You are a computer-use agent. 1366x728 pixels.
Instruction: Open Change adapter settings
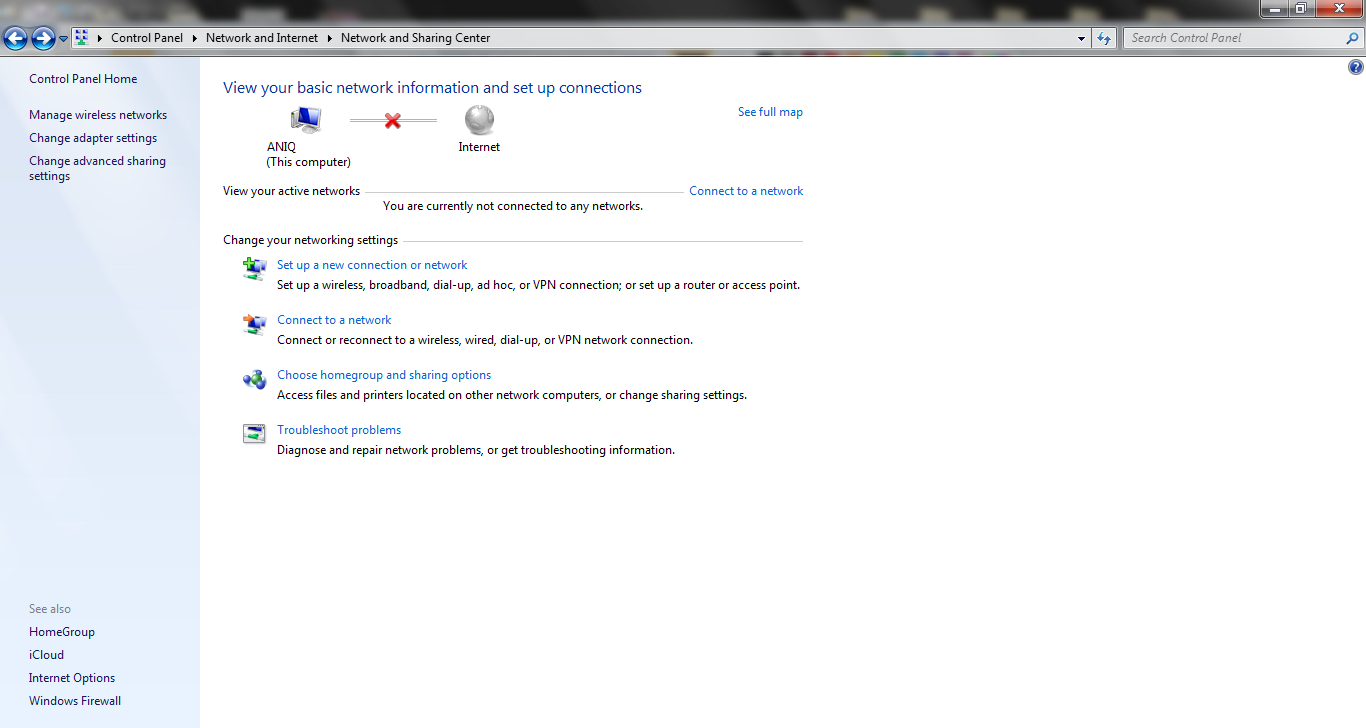pyautogui.click(x=93, y=138)
